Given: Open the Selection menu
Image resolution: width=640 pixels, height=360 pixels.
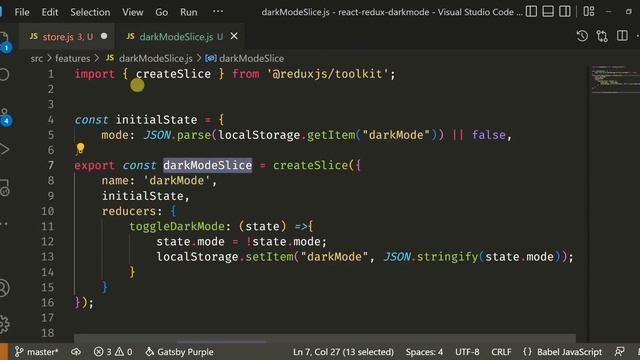Looking at the screenshot, I should (x=90, y=12).
